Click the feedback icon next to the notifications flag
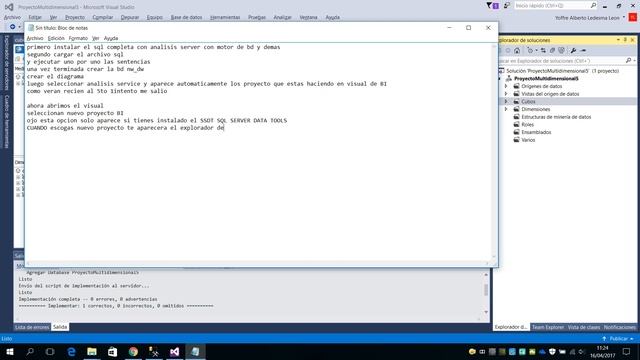 [507, 5]
